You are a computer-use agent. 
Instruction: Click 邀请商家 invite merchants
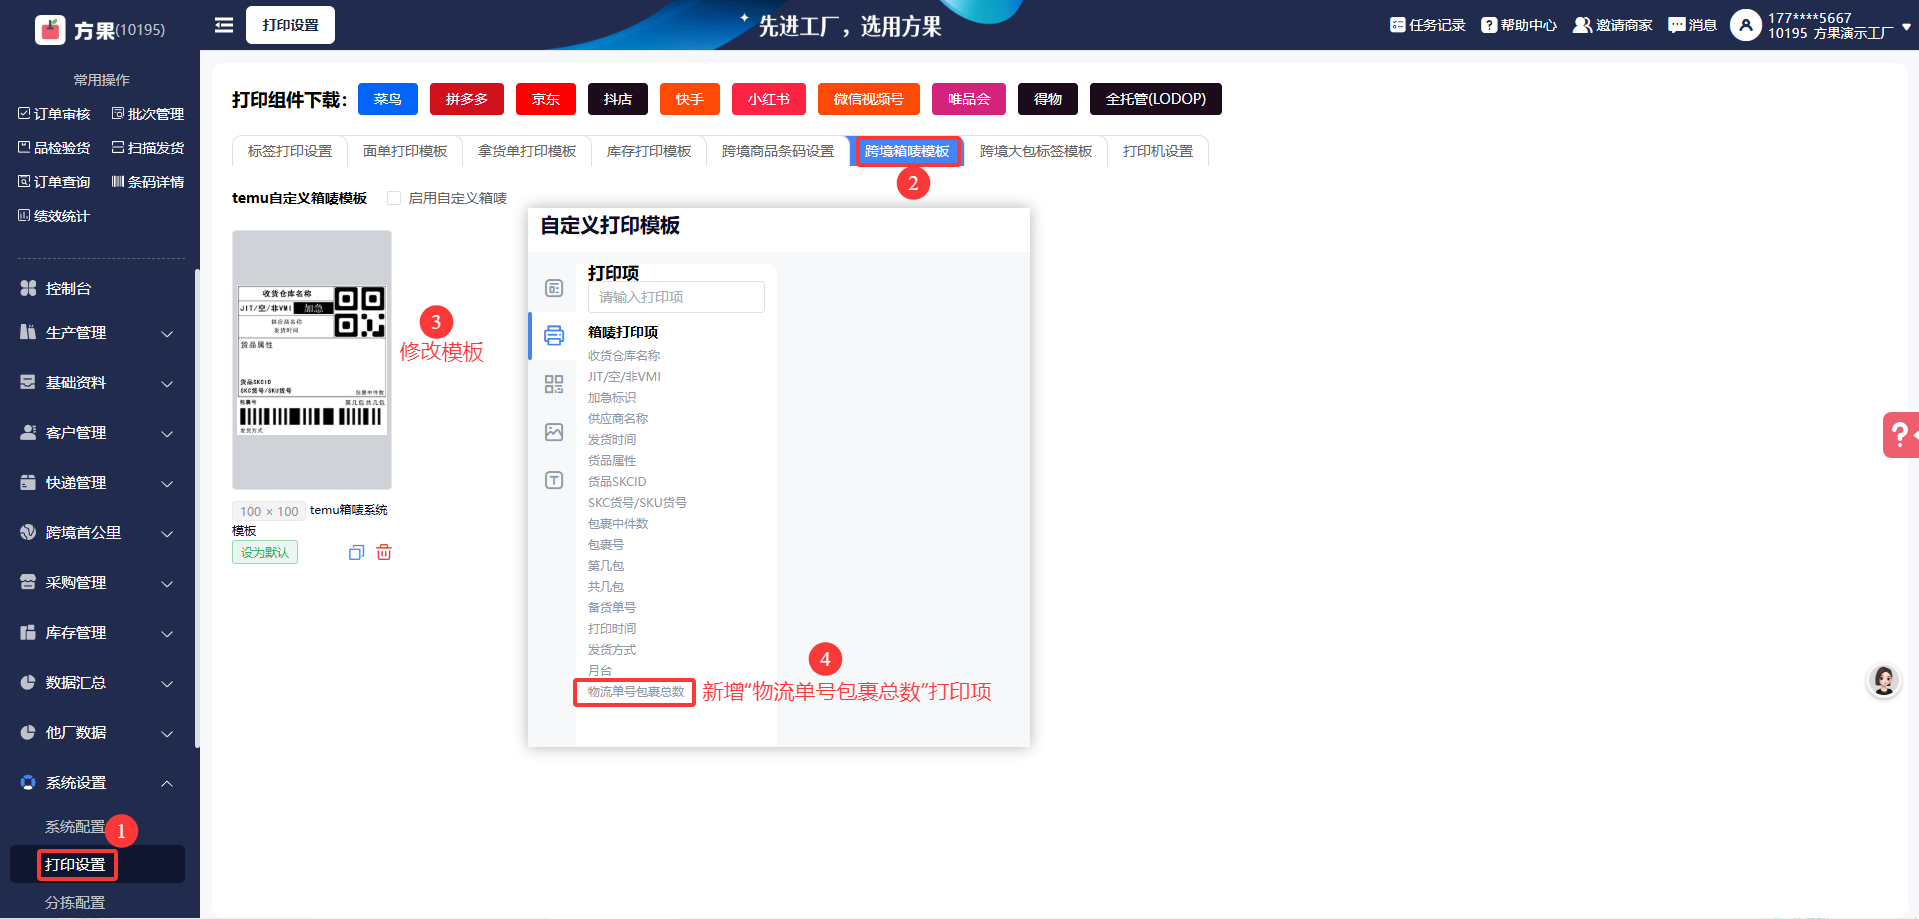1613,25
